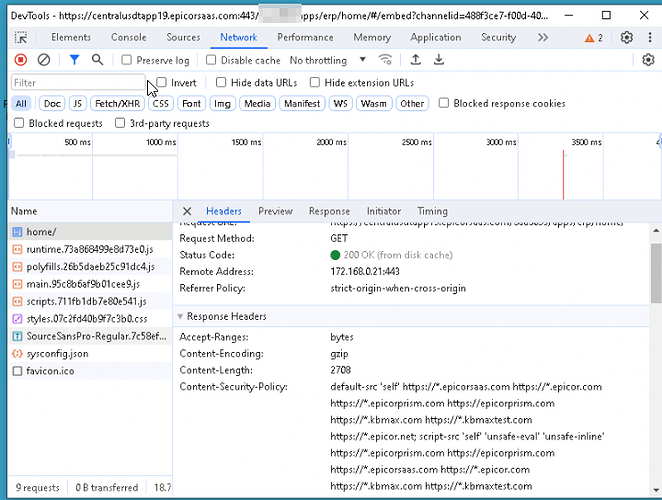Open the Timing details tab

(x=432, y=211)
